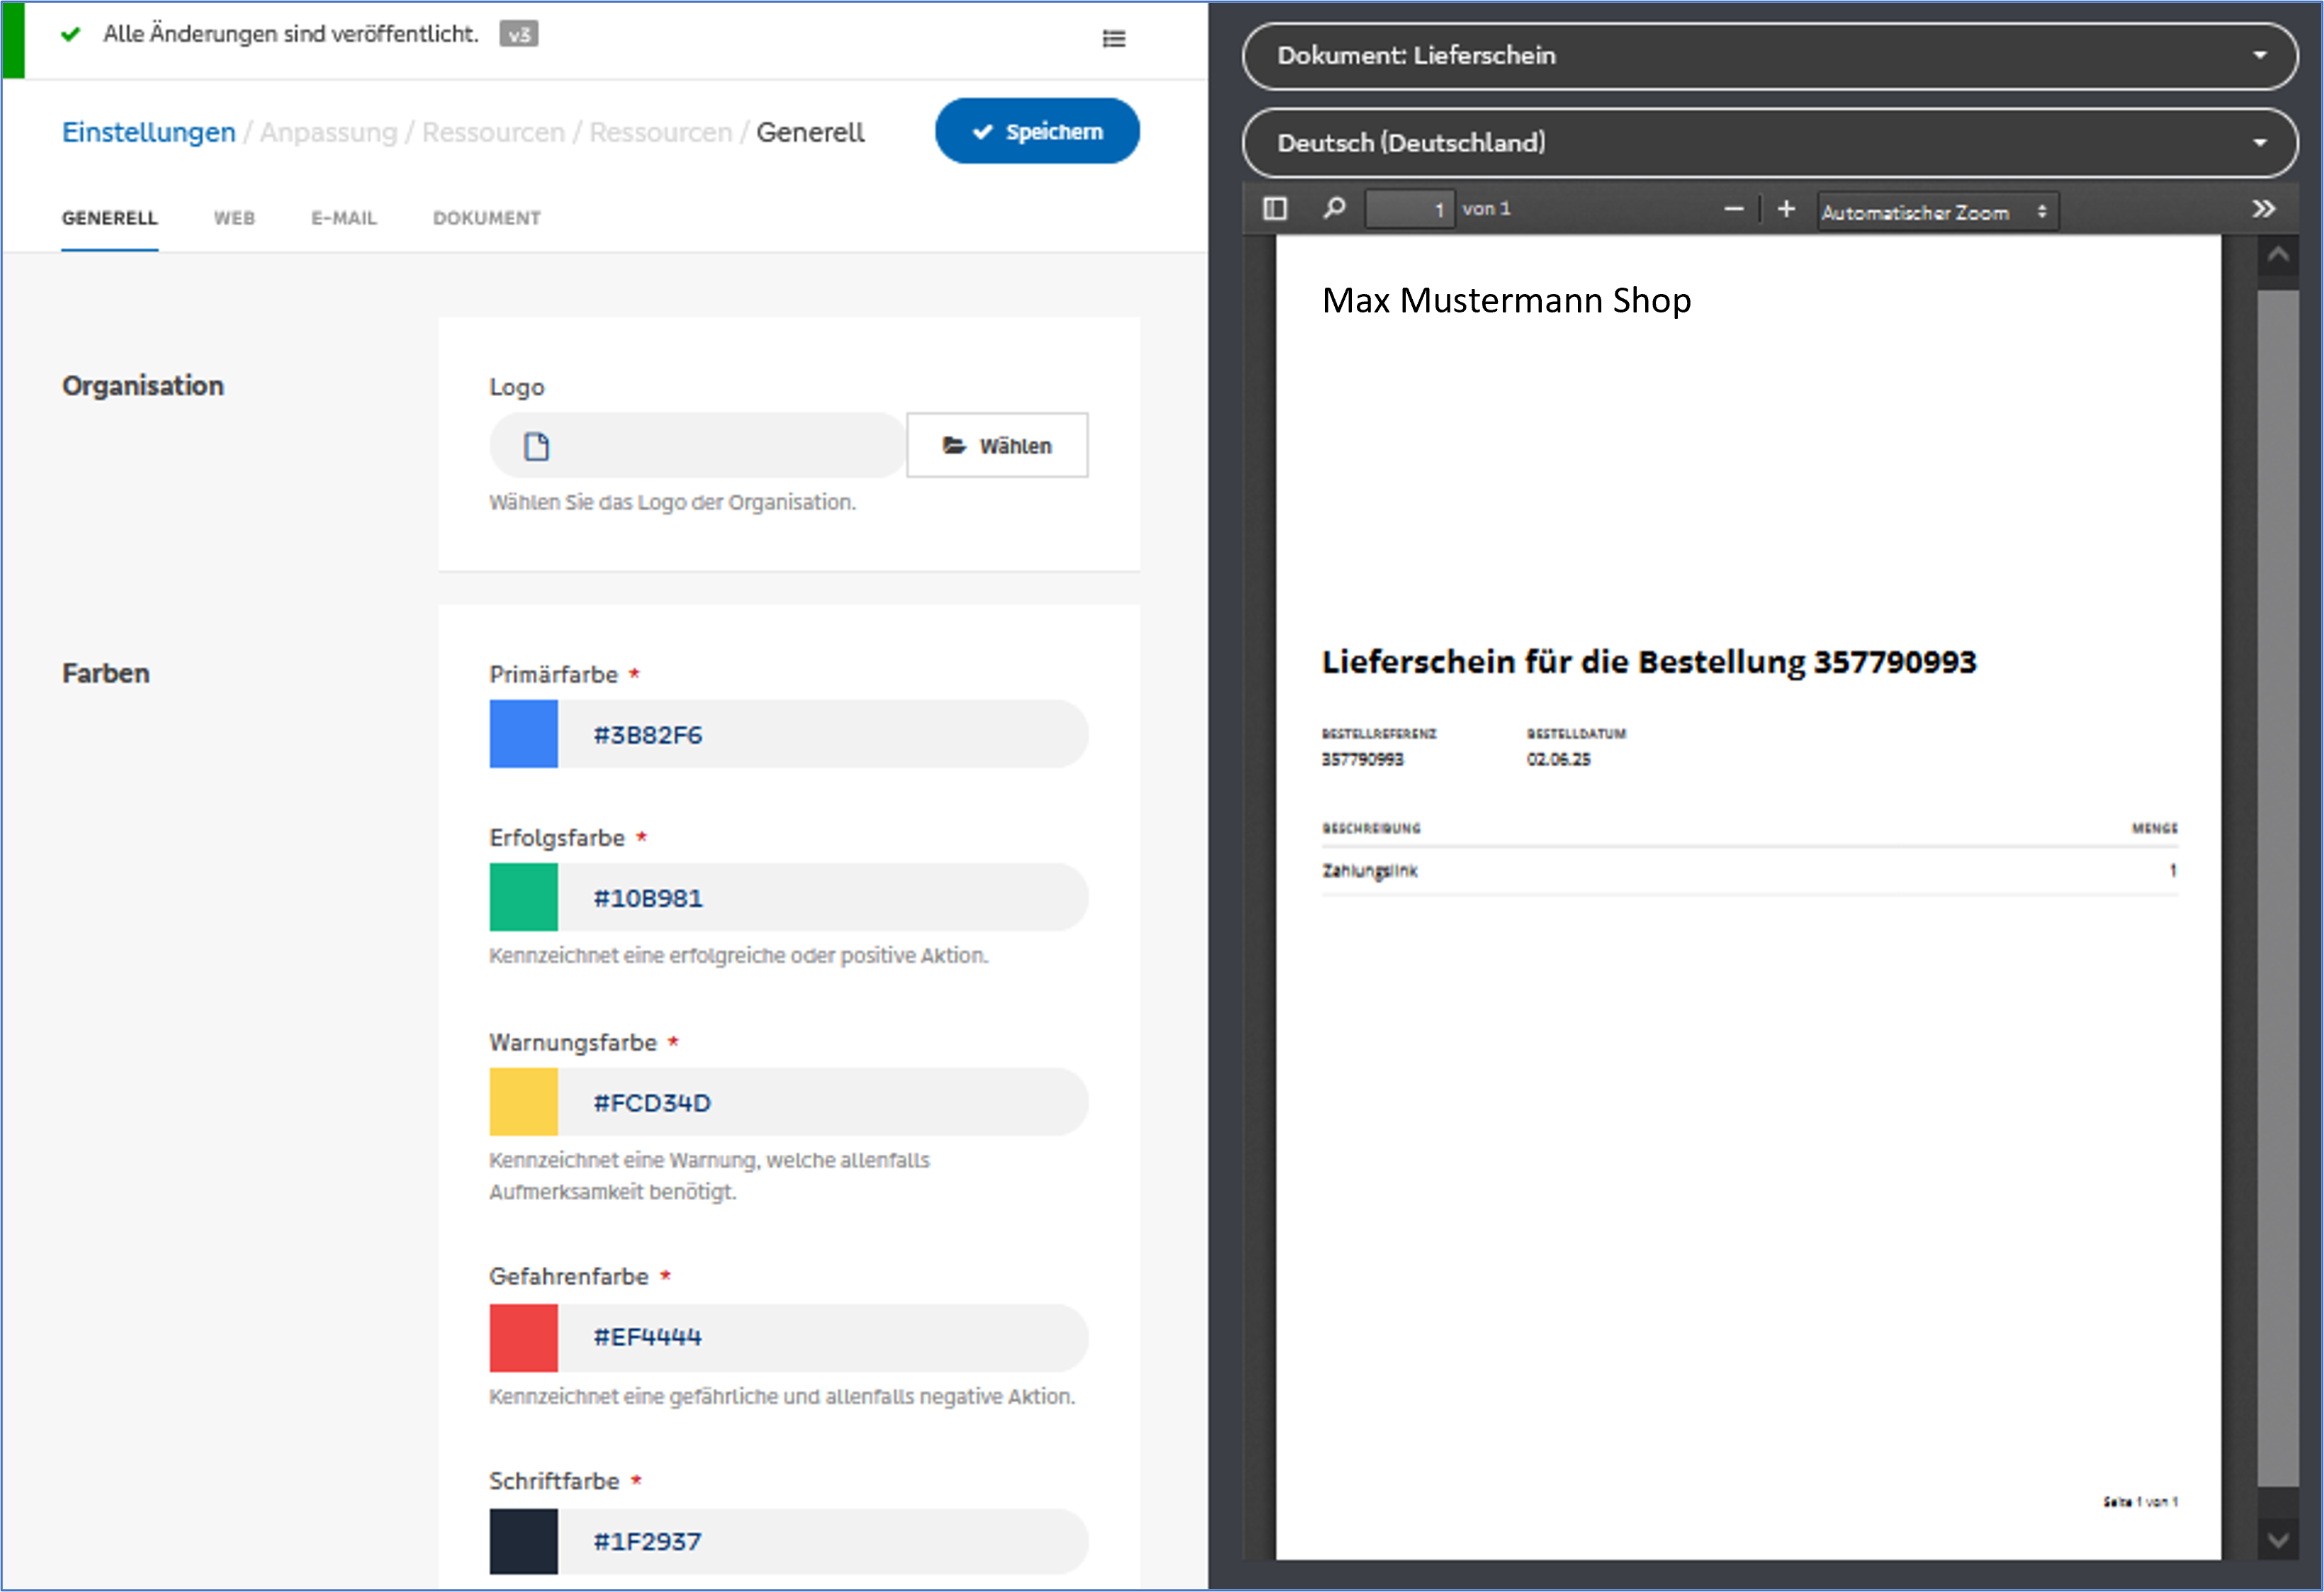Click the 'Alle Änderungen sind veröffentlicht.' status text
This screenshot has width=2324, height=1592.
click(291, 34)
